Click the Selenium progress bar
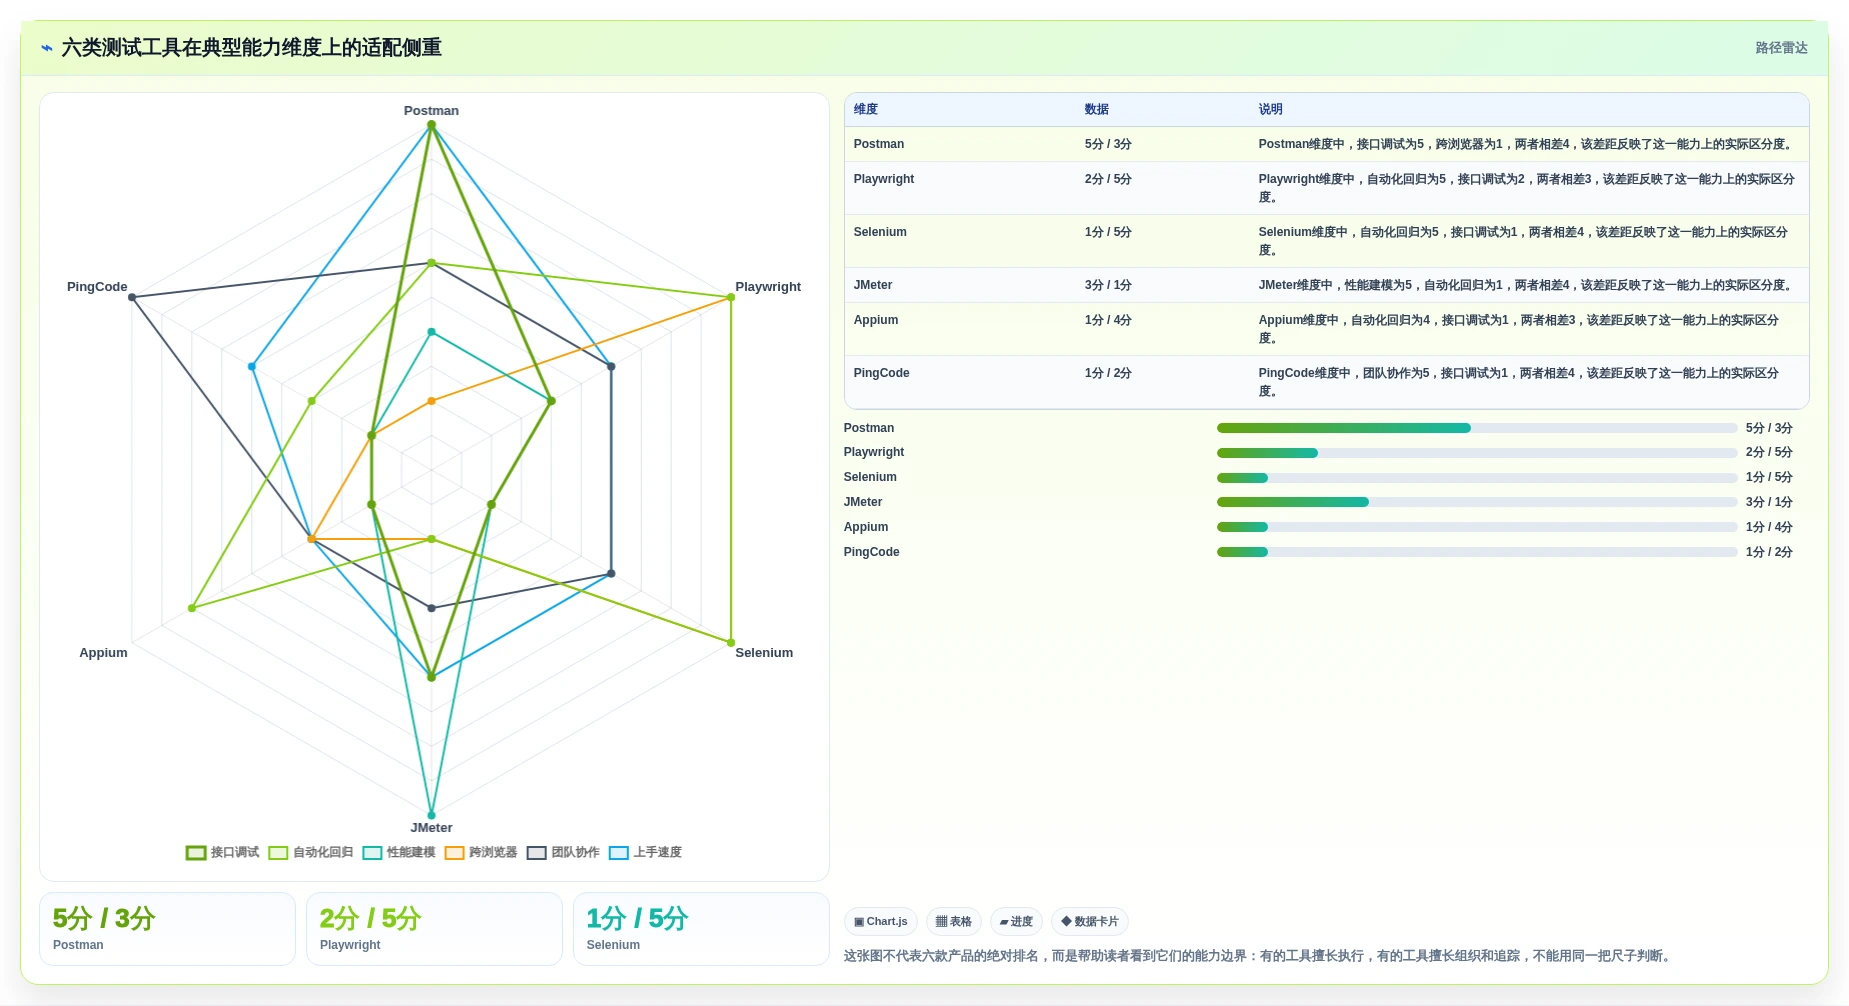 [1477, 478]
